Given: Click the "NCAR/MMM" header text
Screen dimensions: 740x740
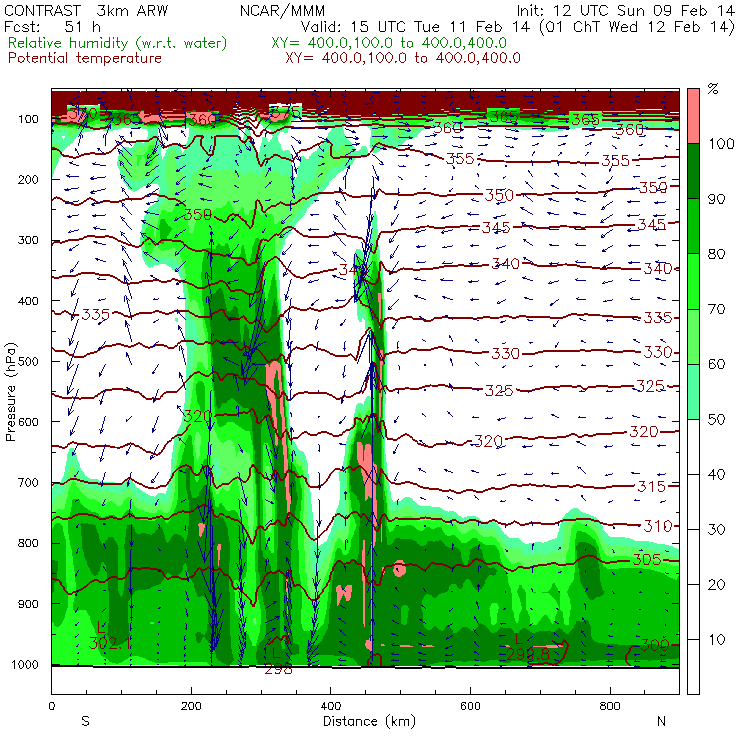Looking at the screenshot, I should (282, 10).
